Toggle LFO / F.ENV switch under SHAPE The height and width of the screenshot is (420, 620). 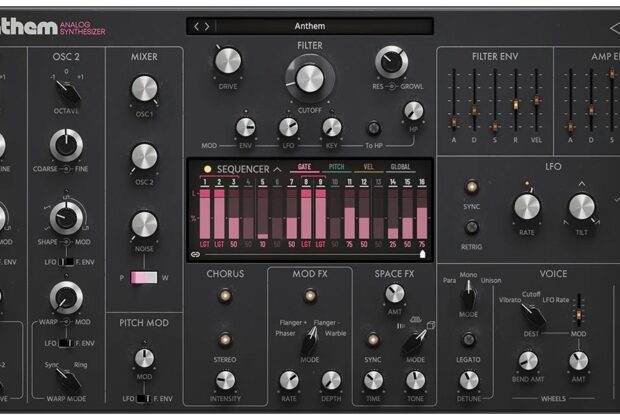66,262
